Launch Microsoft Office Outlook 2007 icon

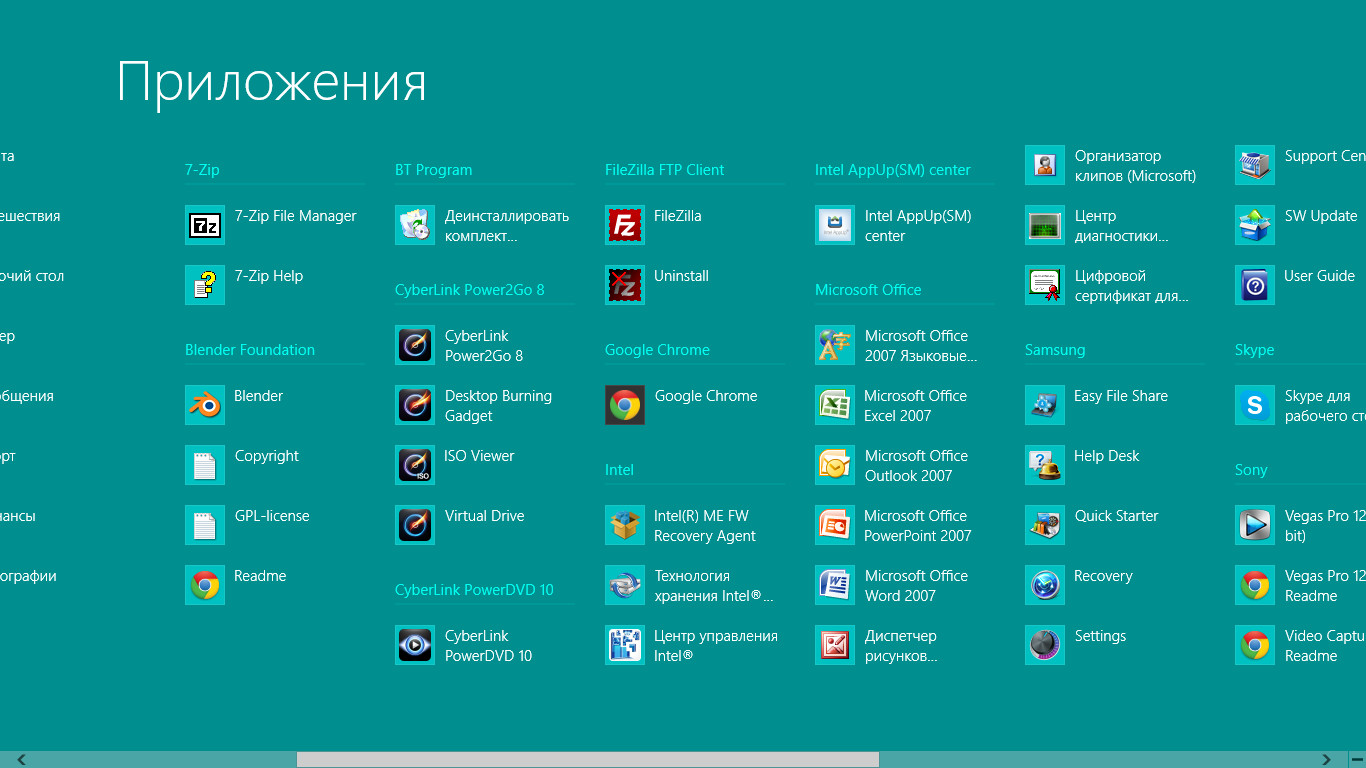click(835, 465)
